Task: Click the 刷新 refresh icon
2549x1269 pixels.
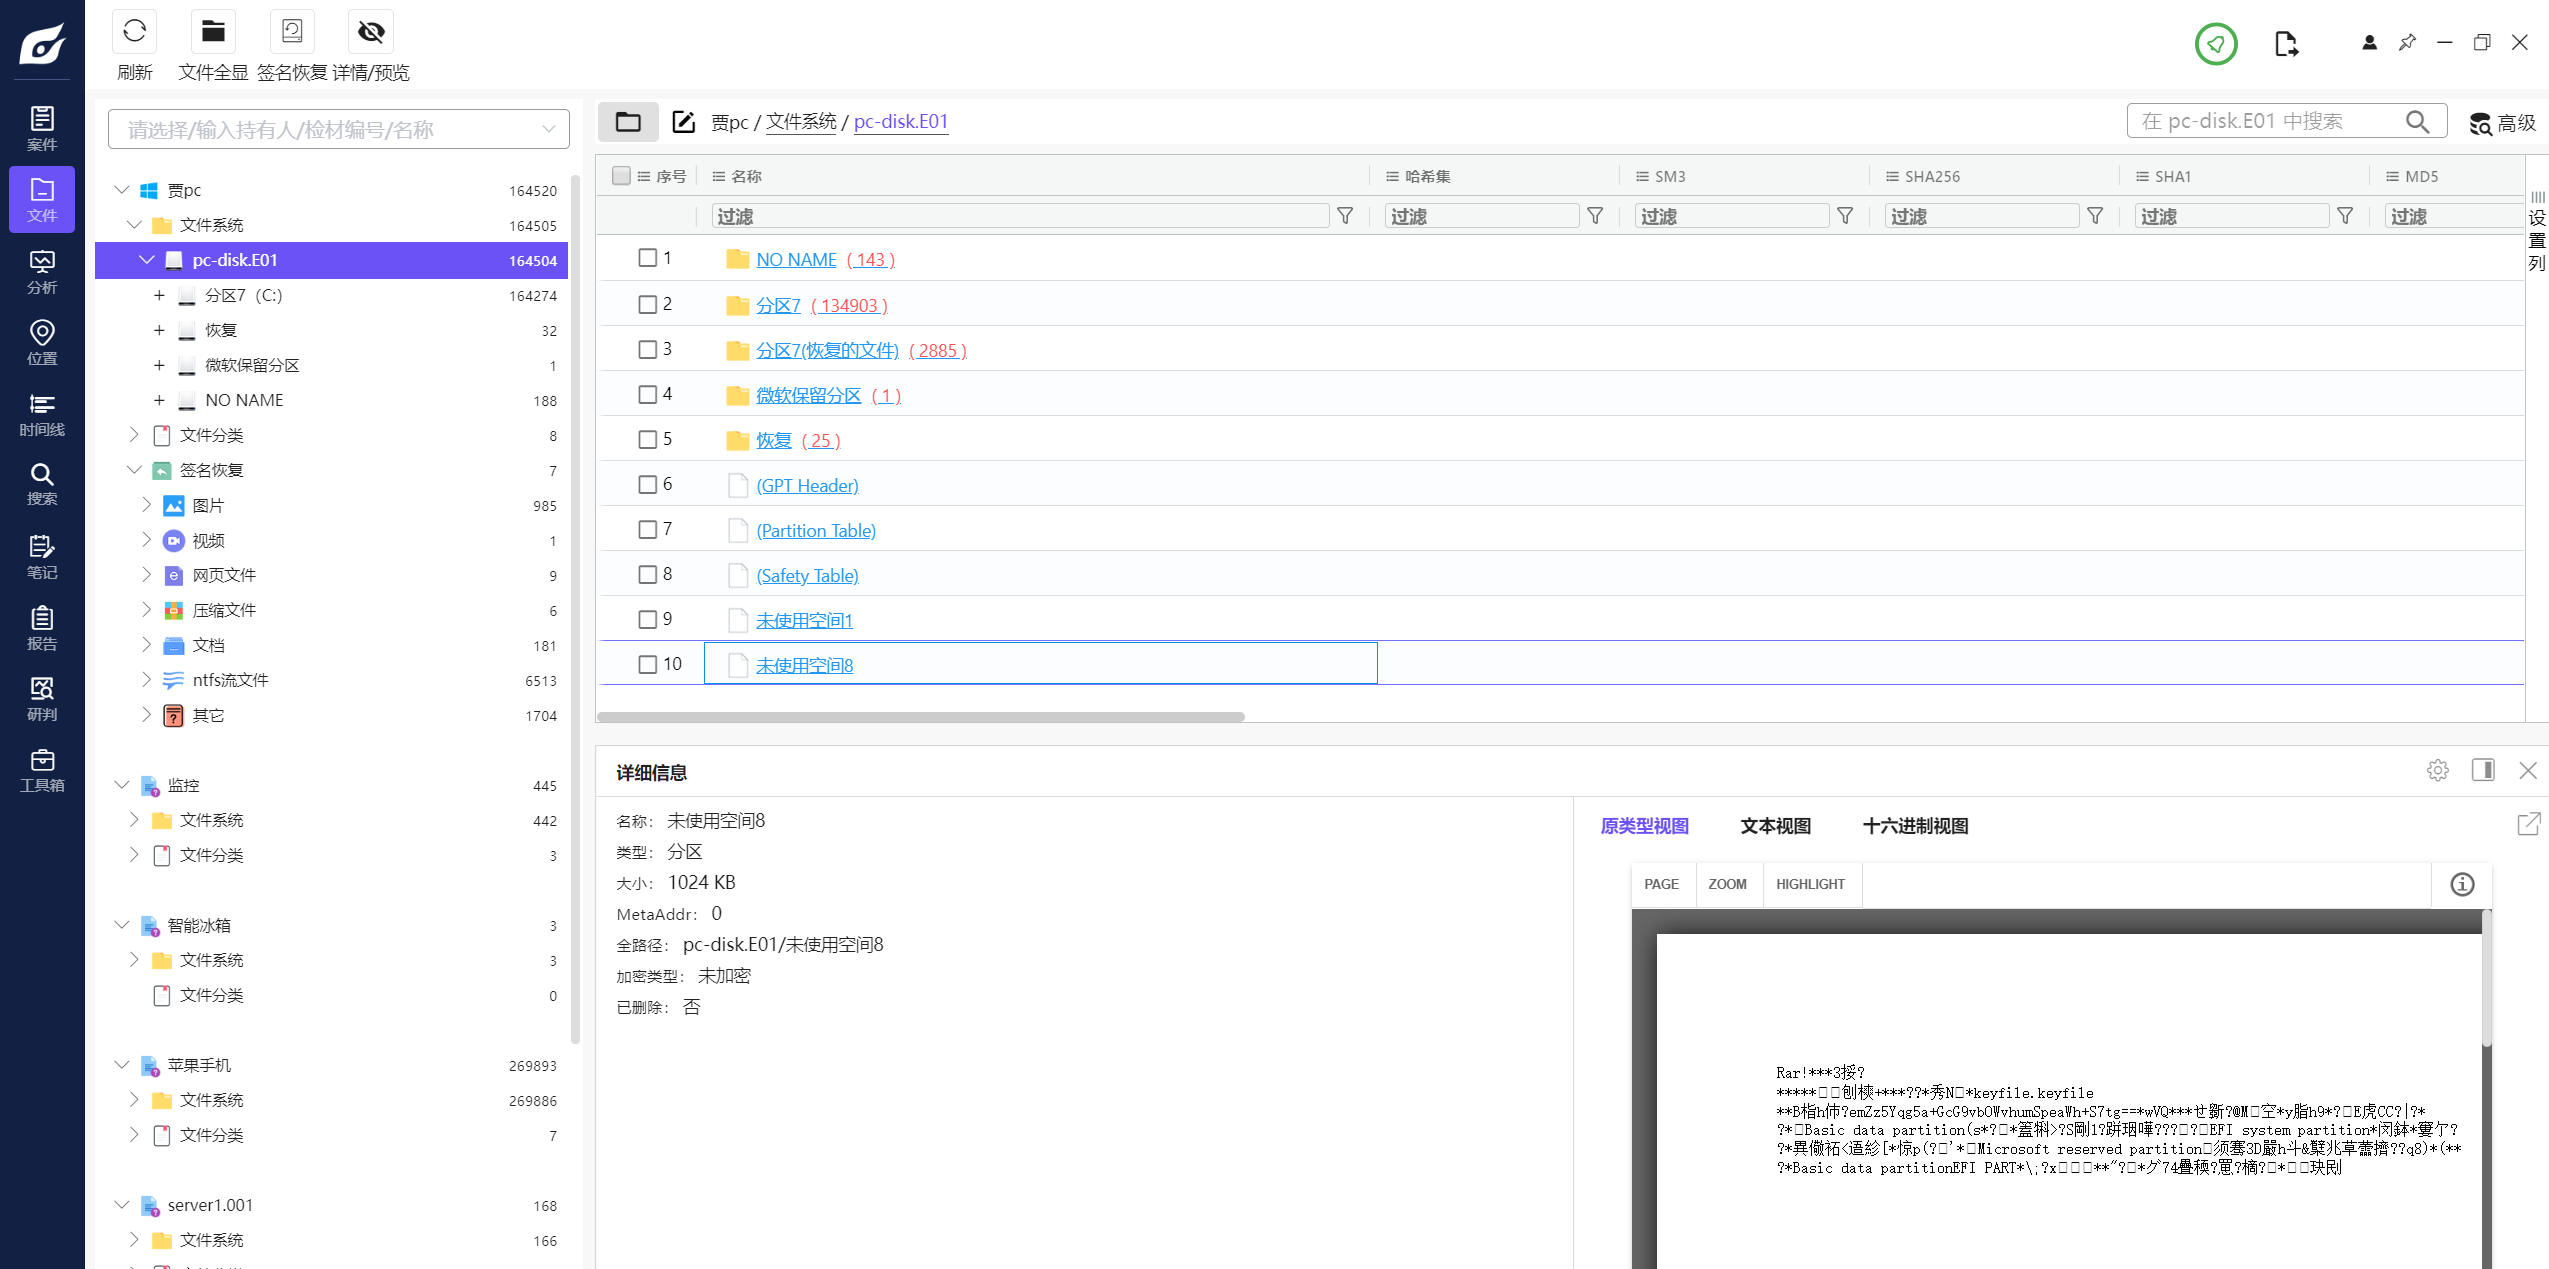Action: [134, 32]
